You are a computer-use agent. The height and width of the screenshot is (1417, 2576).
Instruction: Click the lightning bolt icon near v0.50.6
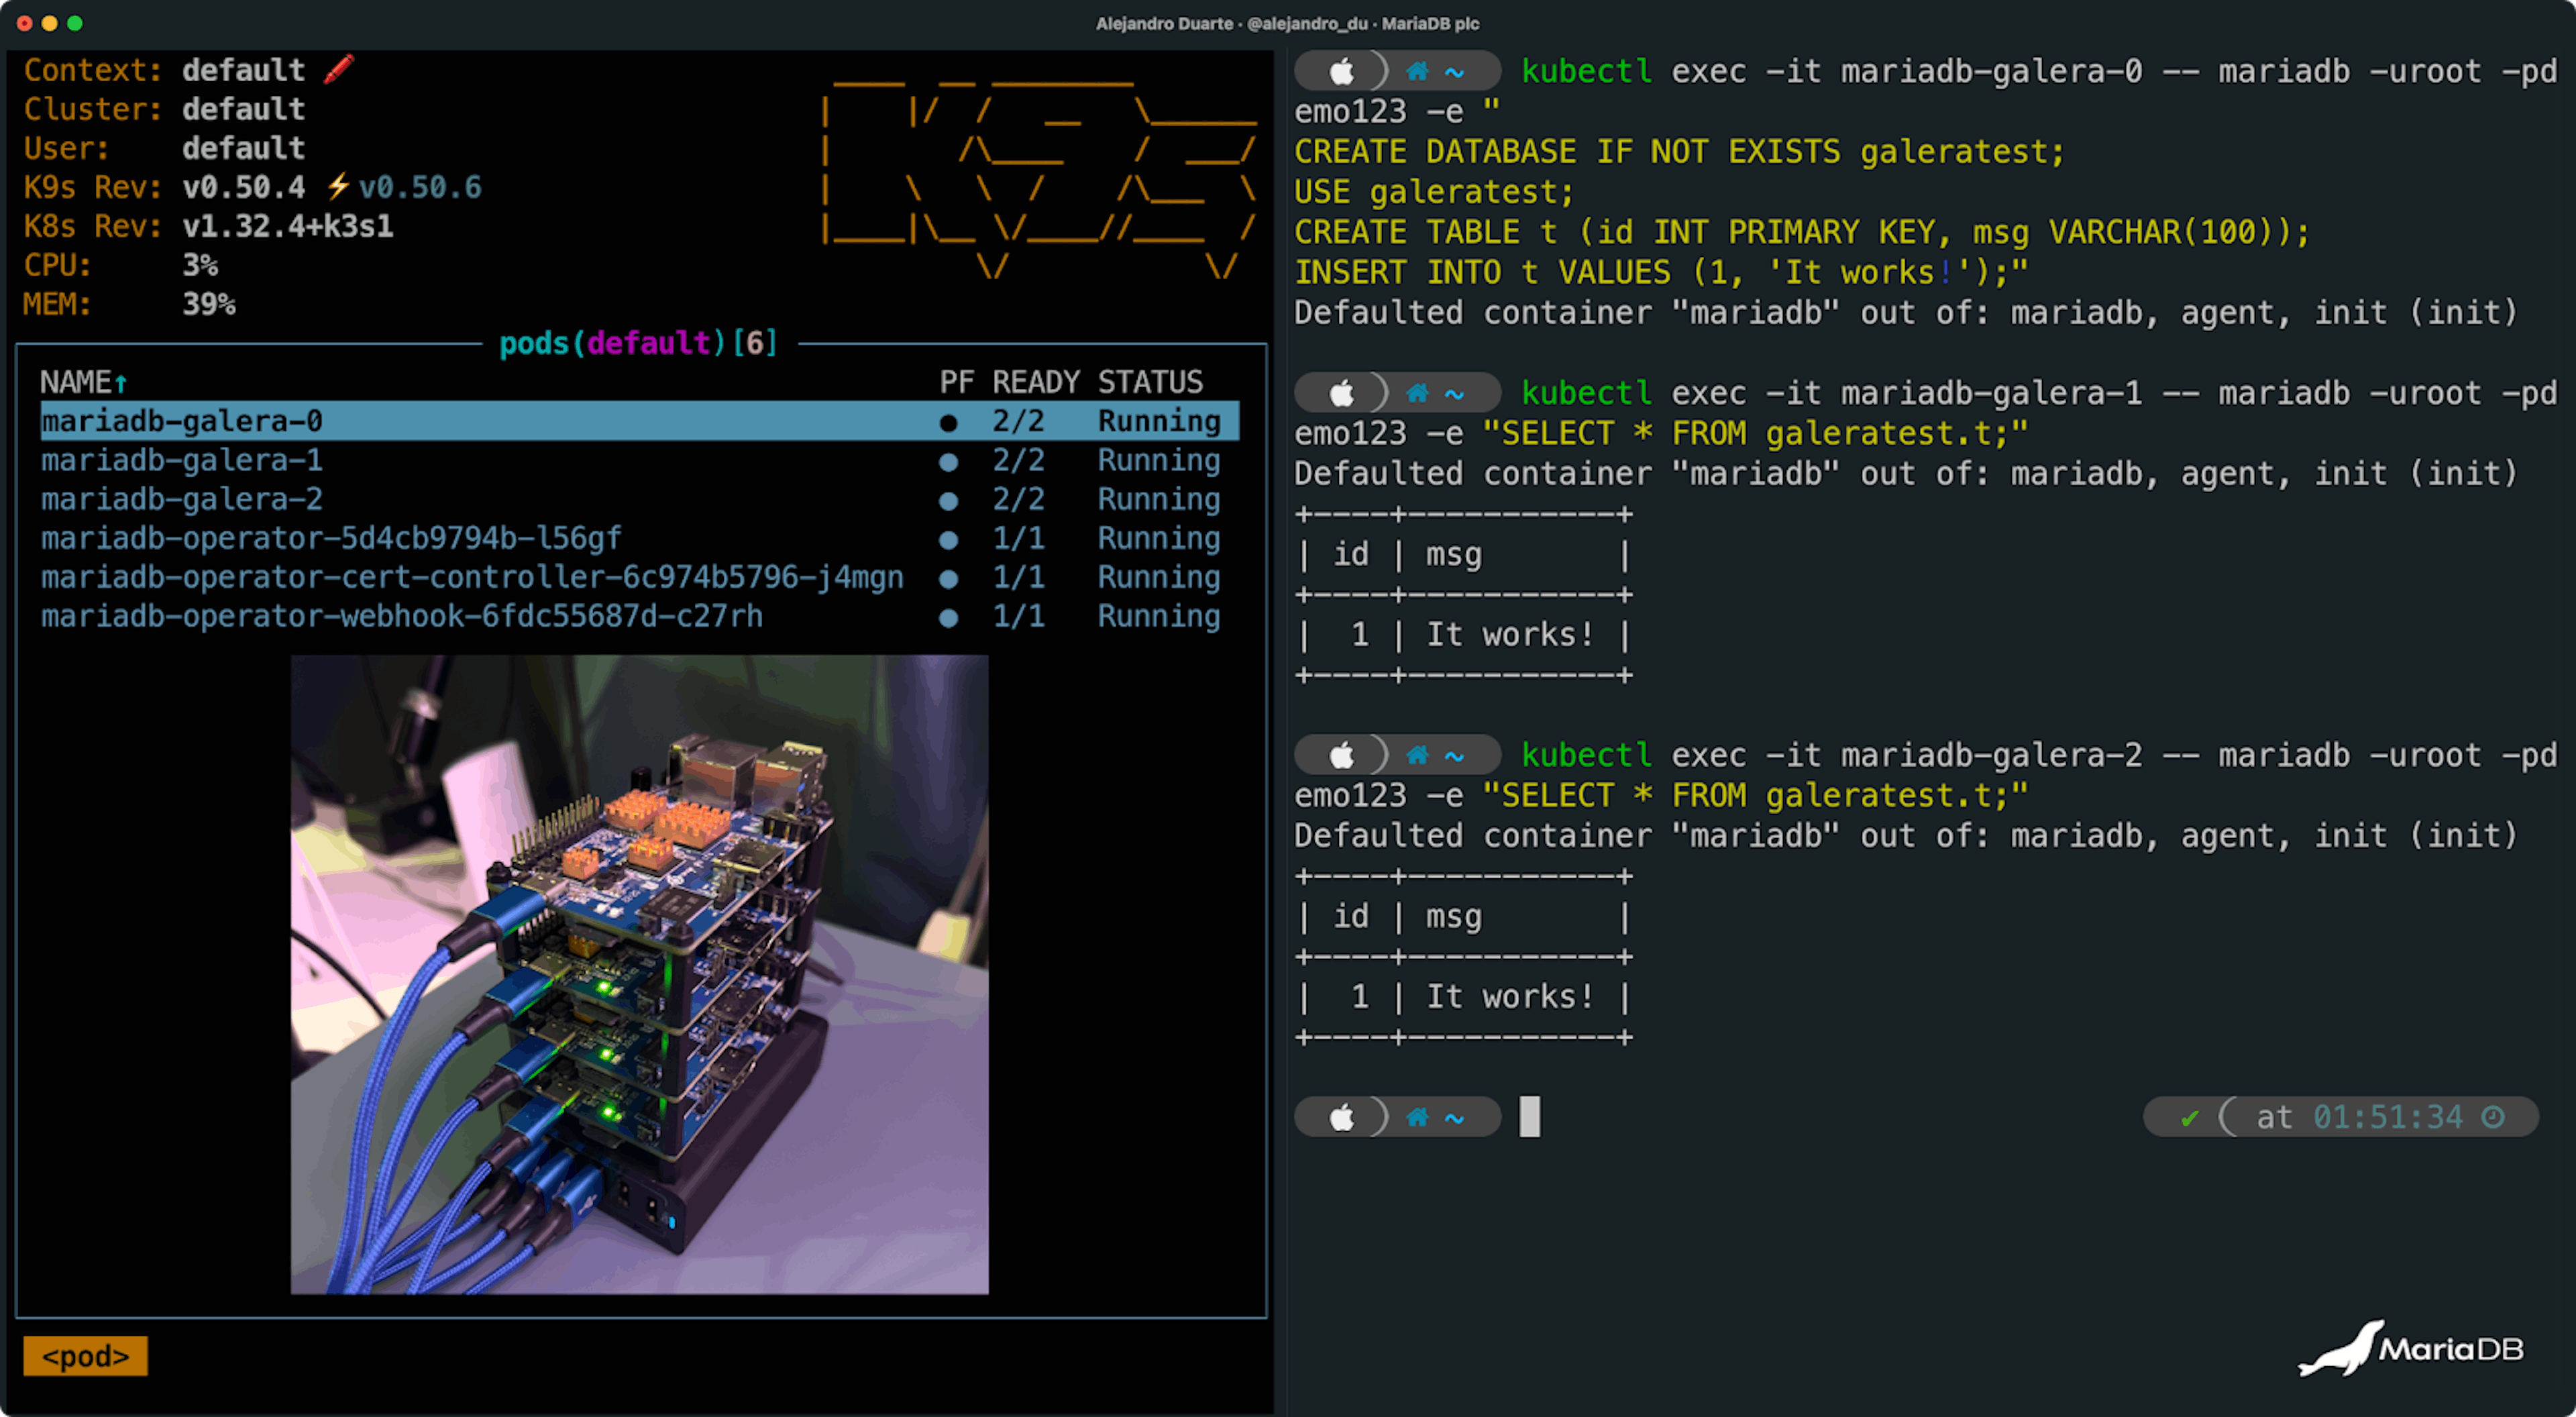(338, 186)
